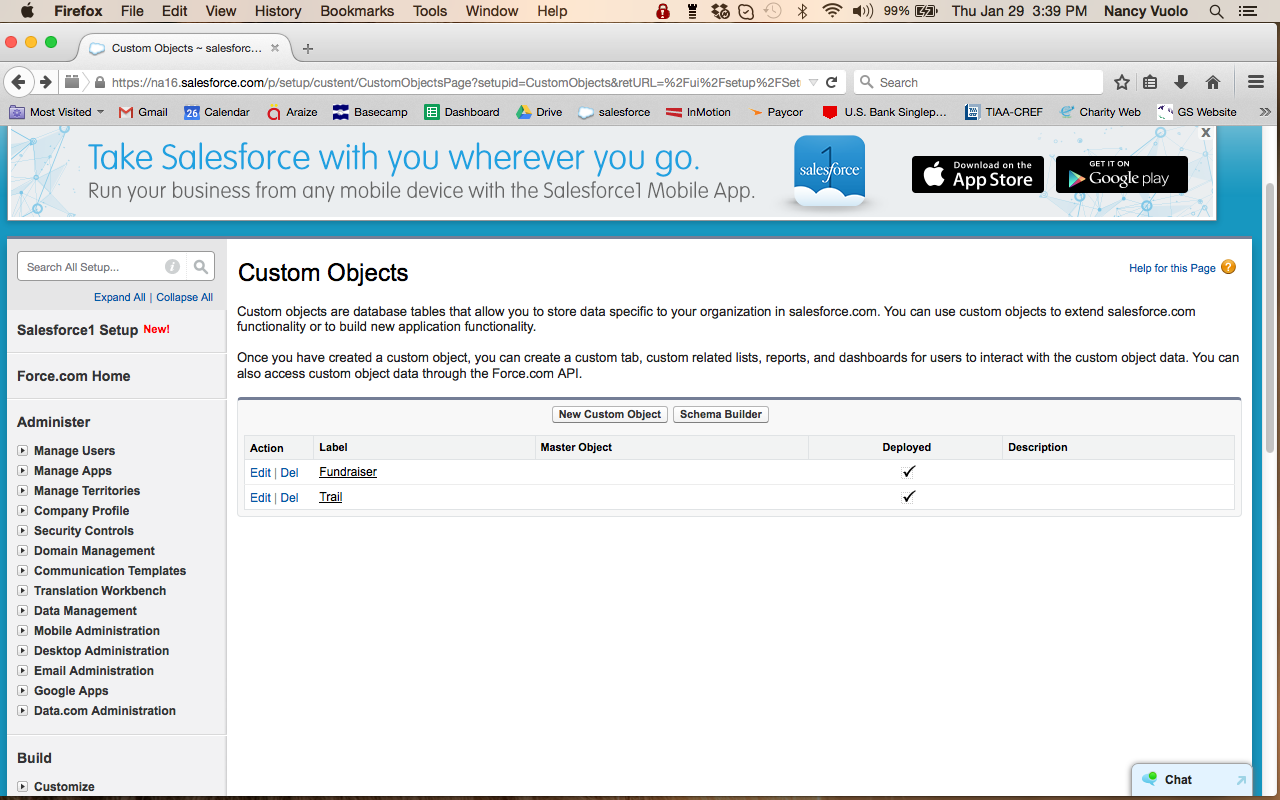Image resolution: width=1280 pixels, height=800 pixels.
Task: Click Force.com Home in the sidebar
Action: coord(74,376)
